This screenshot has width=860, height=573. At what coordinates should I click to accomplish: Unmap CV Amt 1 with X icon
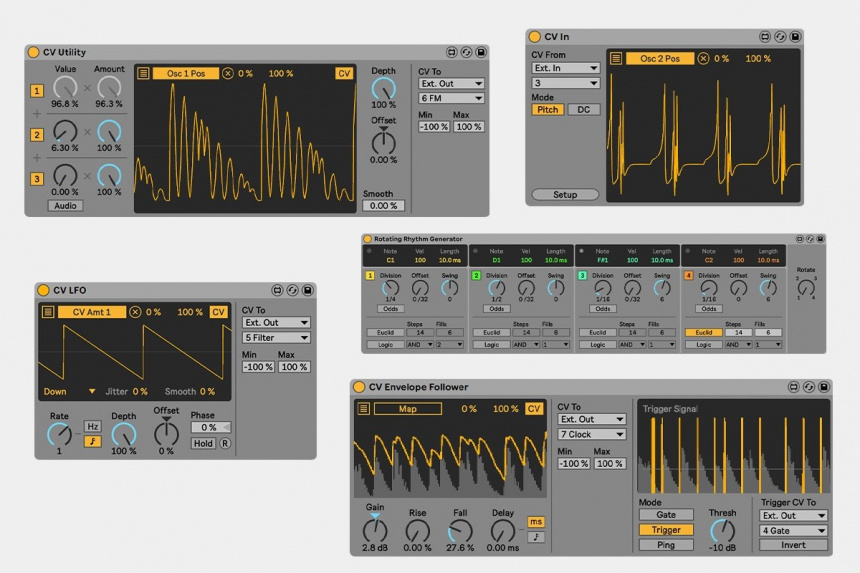[x=135, y=312]
